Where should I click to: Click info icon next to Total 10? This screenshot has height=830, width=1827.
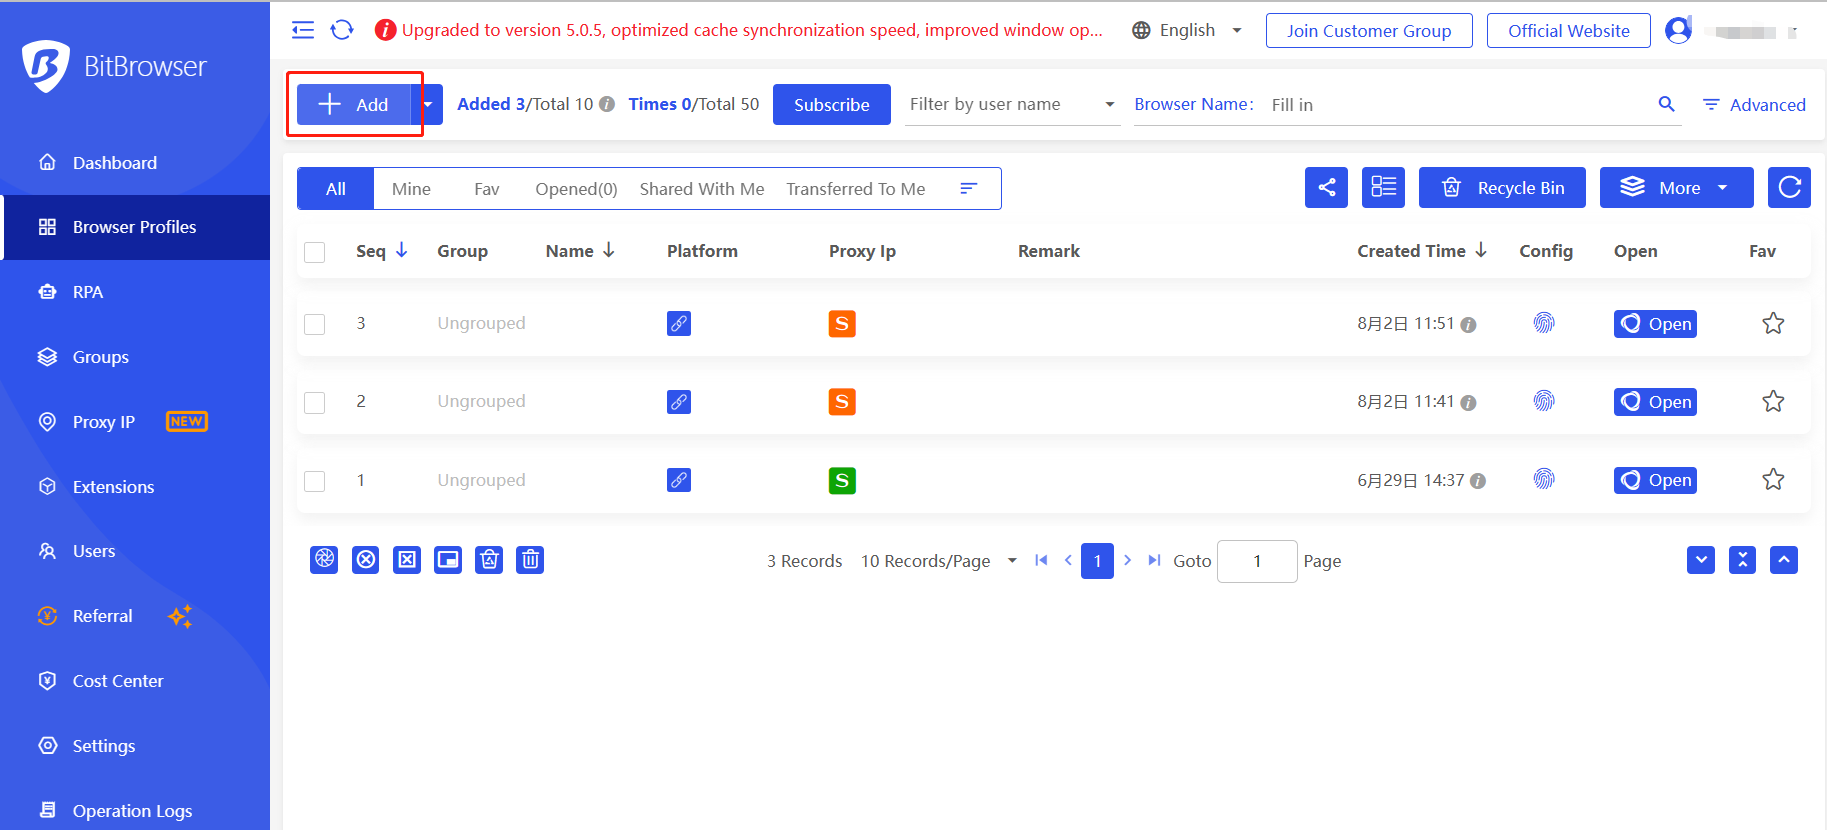[607, 104]
